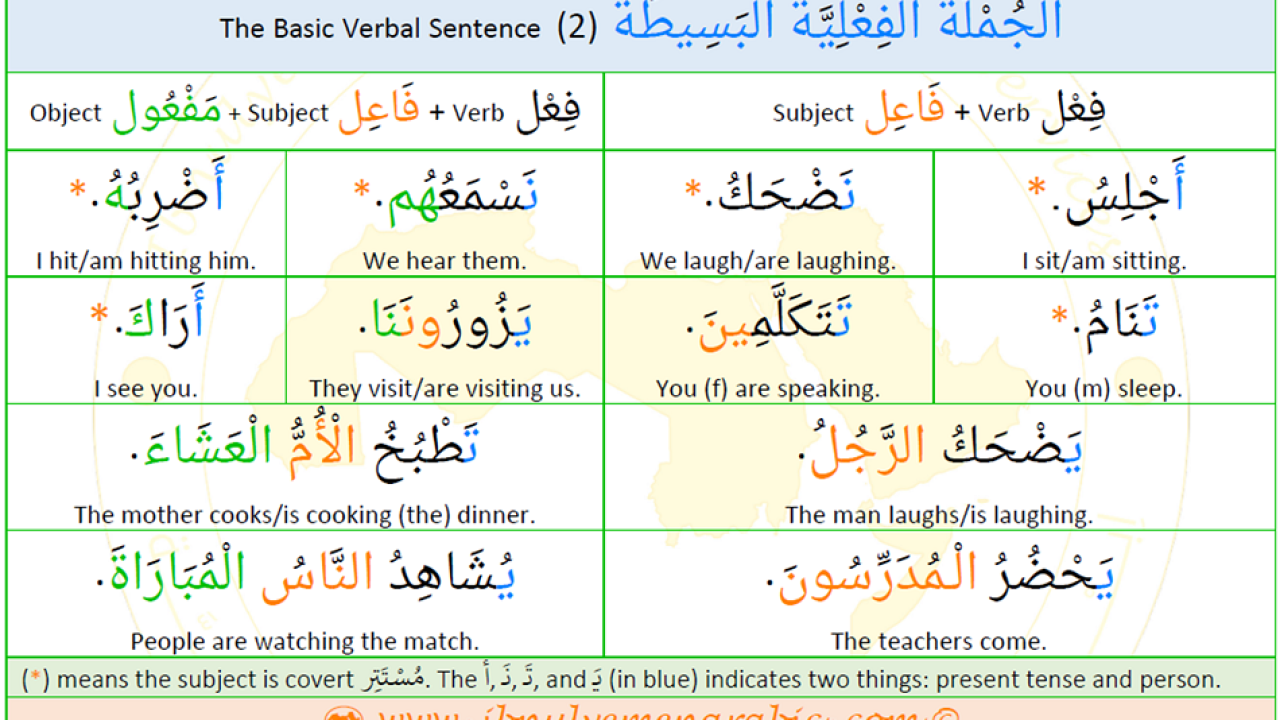Click the Arabic title in blue at top
Image resolution: width=1280 pixels, height=720 pixels.
(837, 26)
